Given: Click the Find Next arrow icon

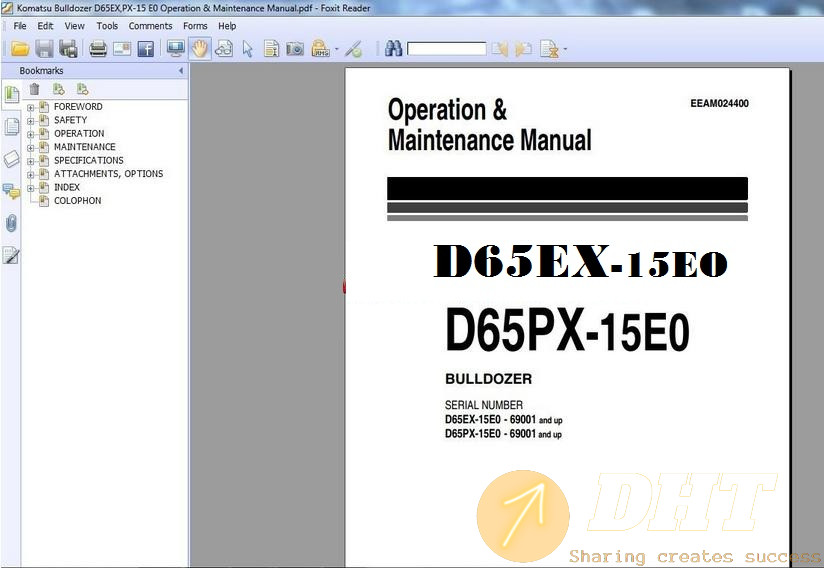Looking at the screenshot, I should click(523, 49).
